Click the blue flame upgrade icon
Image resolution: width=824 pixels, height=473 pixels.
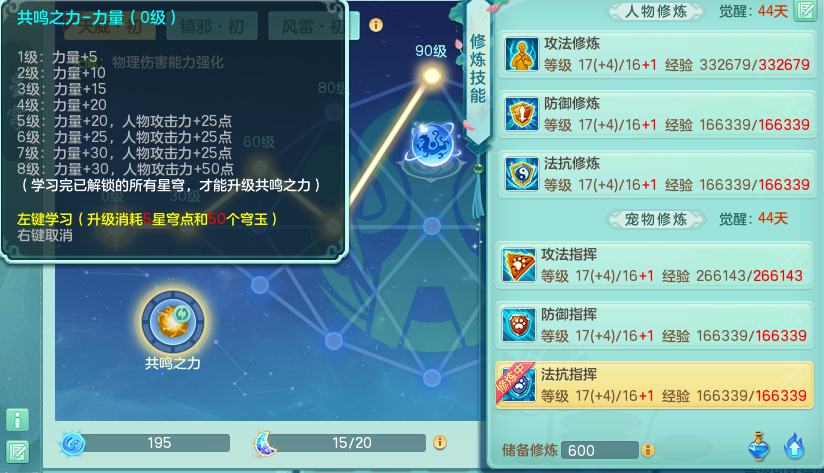(794, 446)
